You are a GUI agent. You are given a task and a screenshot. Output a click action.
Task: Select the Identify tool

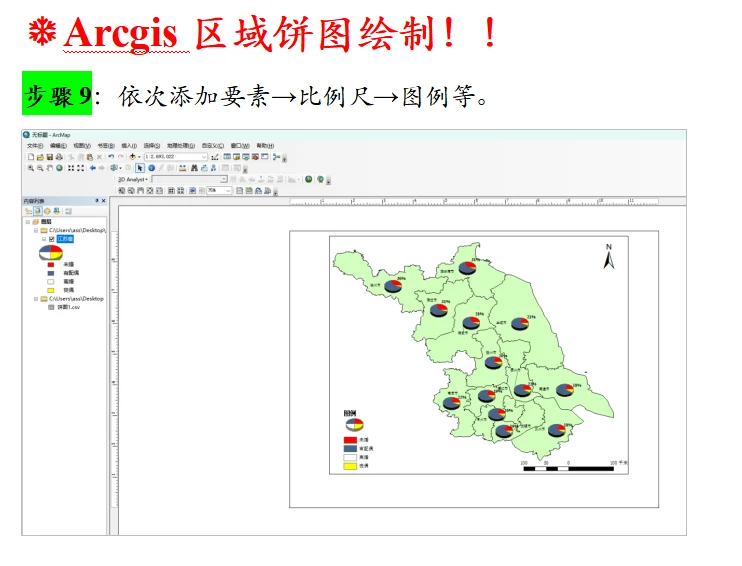(151, 168)
